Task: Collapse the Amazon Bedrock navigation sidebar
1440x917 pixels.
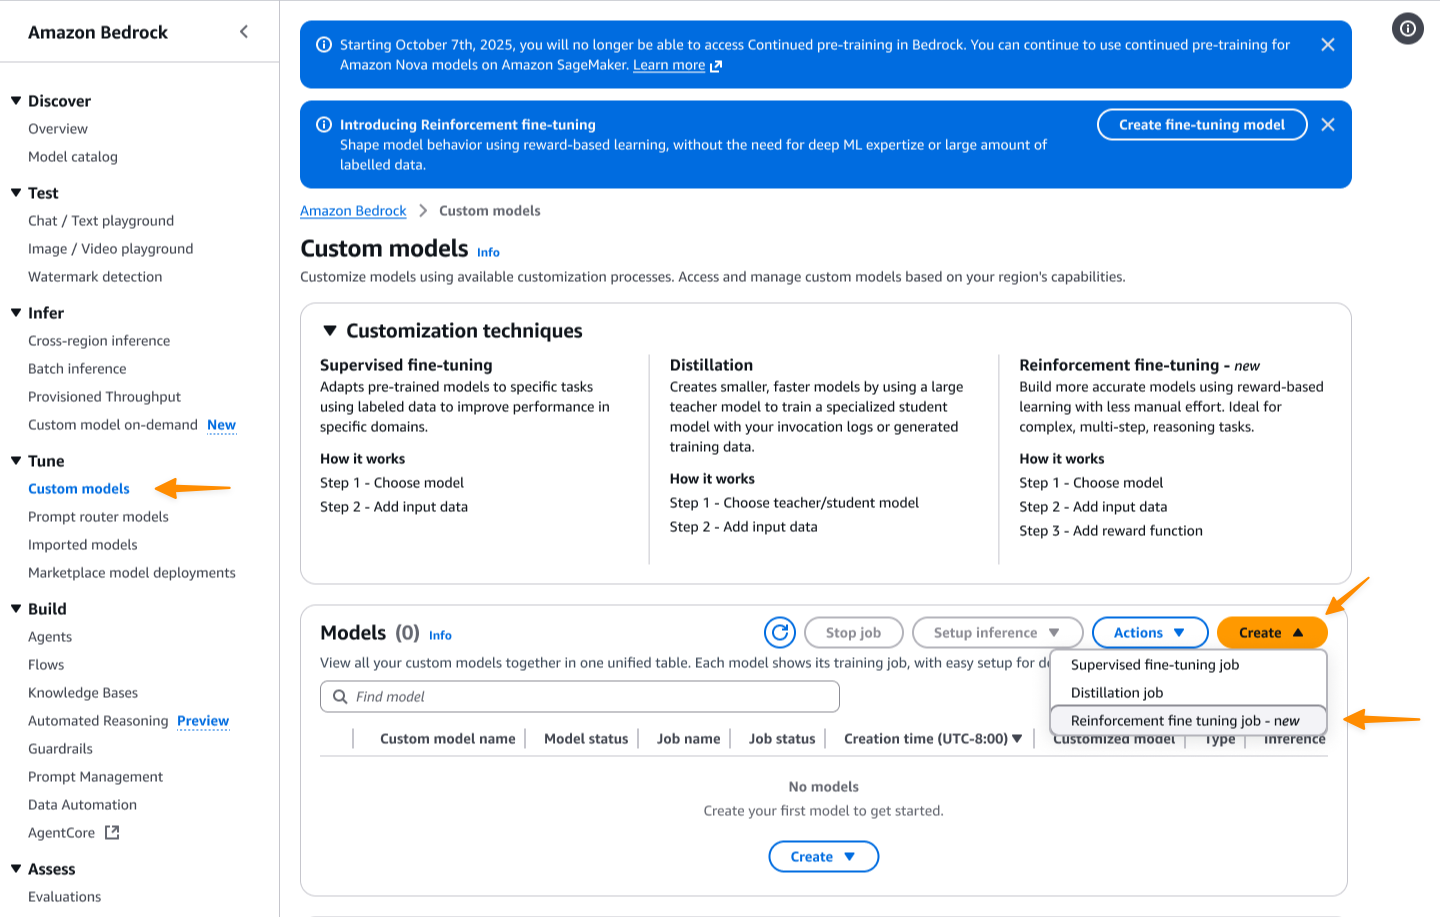Action: click(243, 31)
